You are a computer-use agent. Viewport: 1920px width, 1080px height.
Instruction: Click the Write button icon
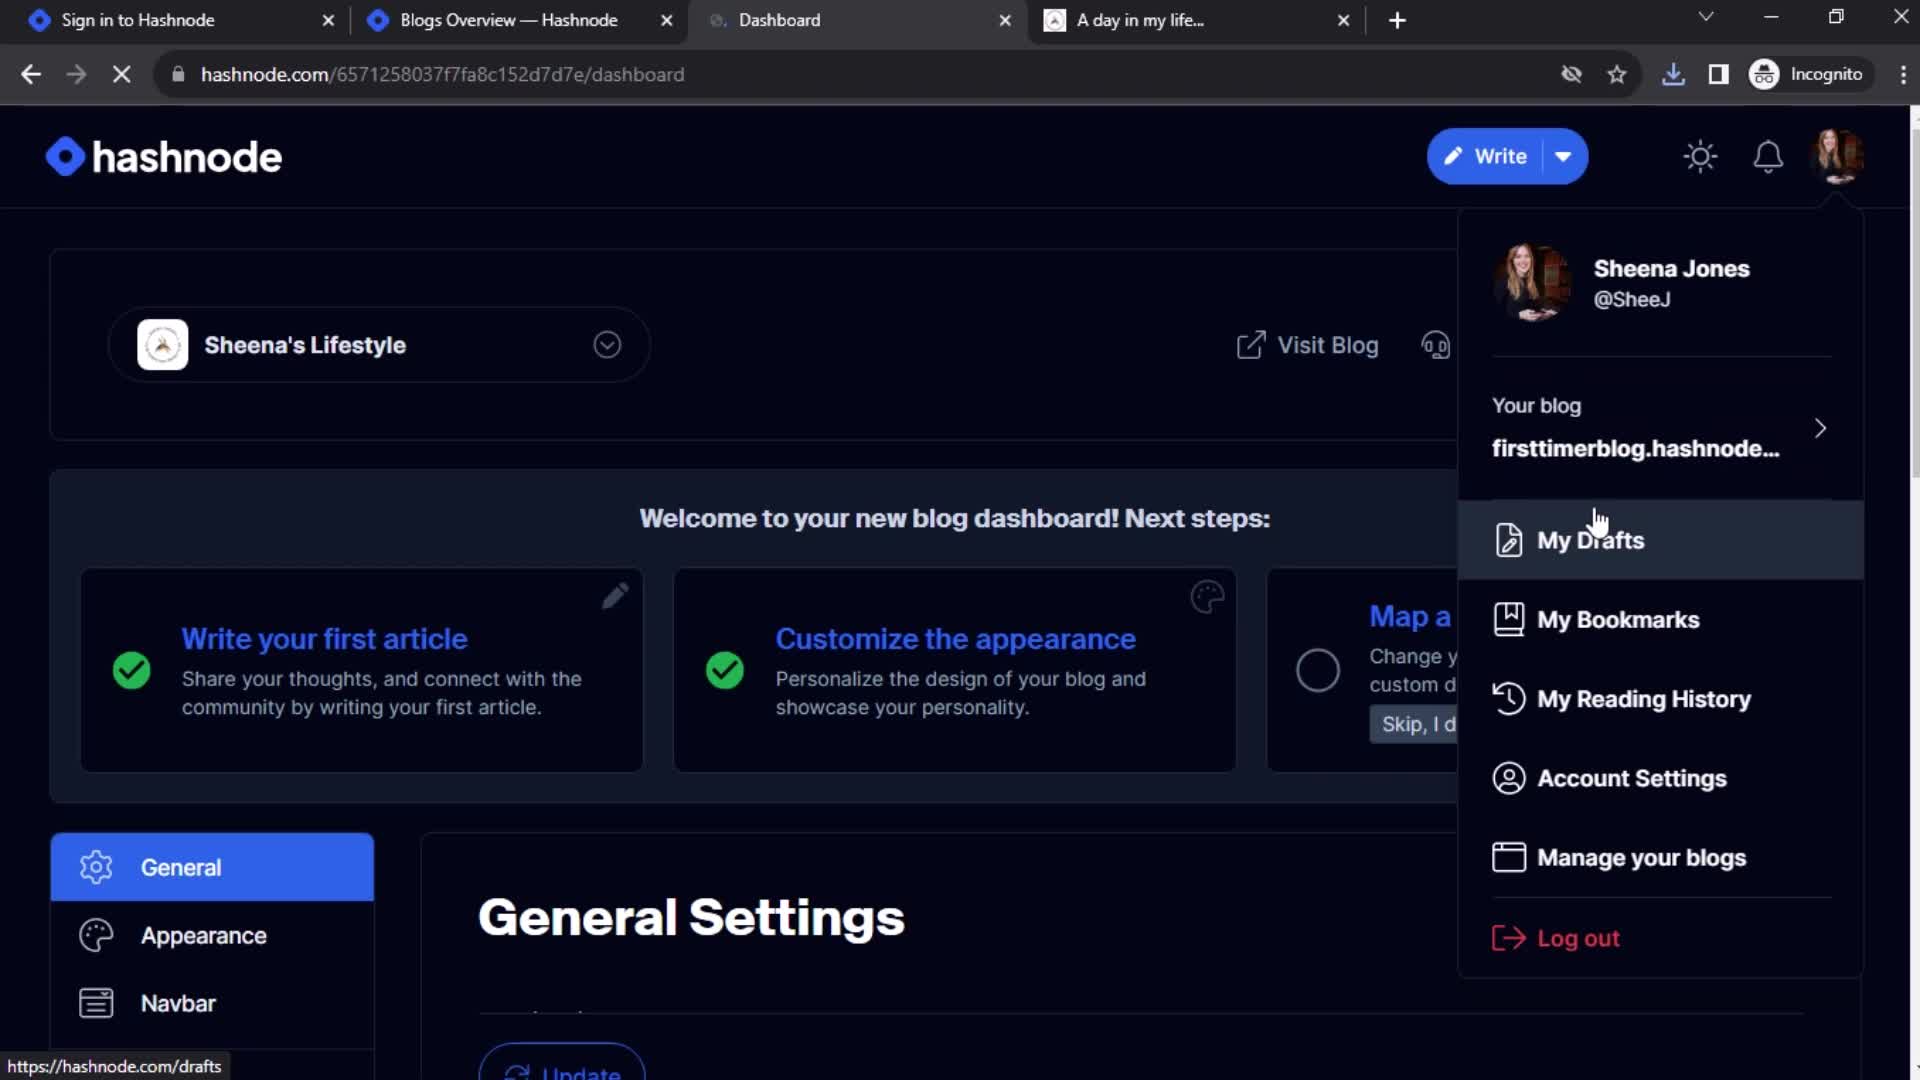click(1457, 156)
